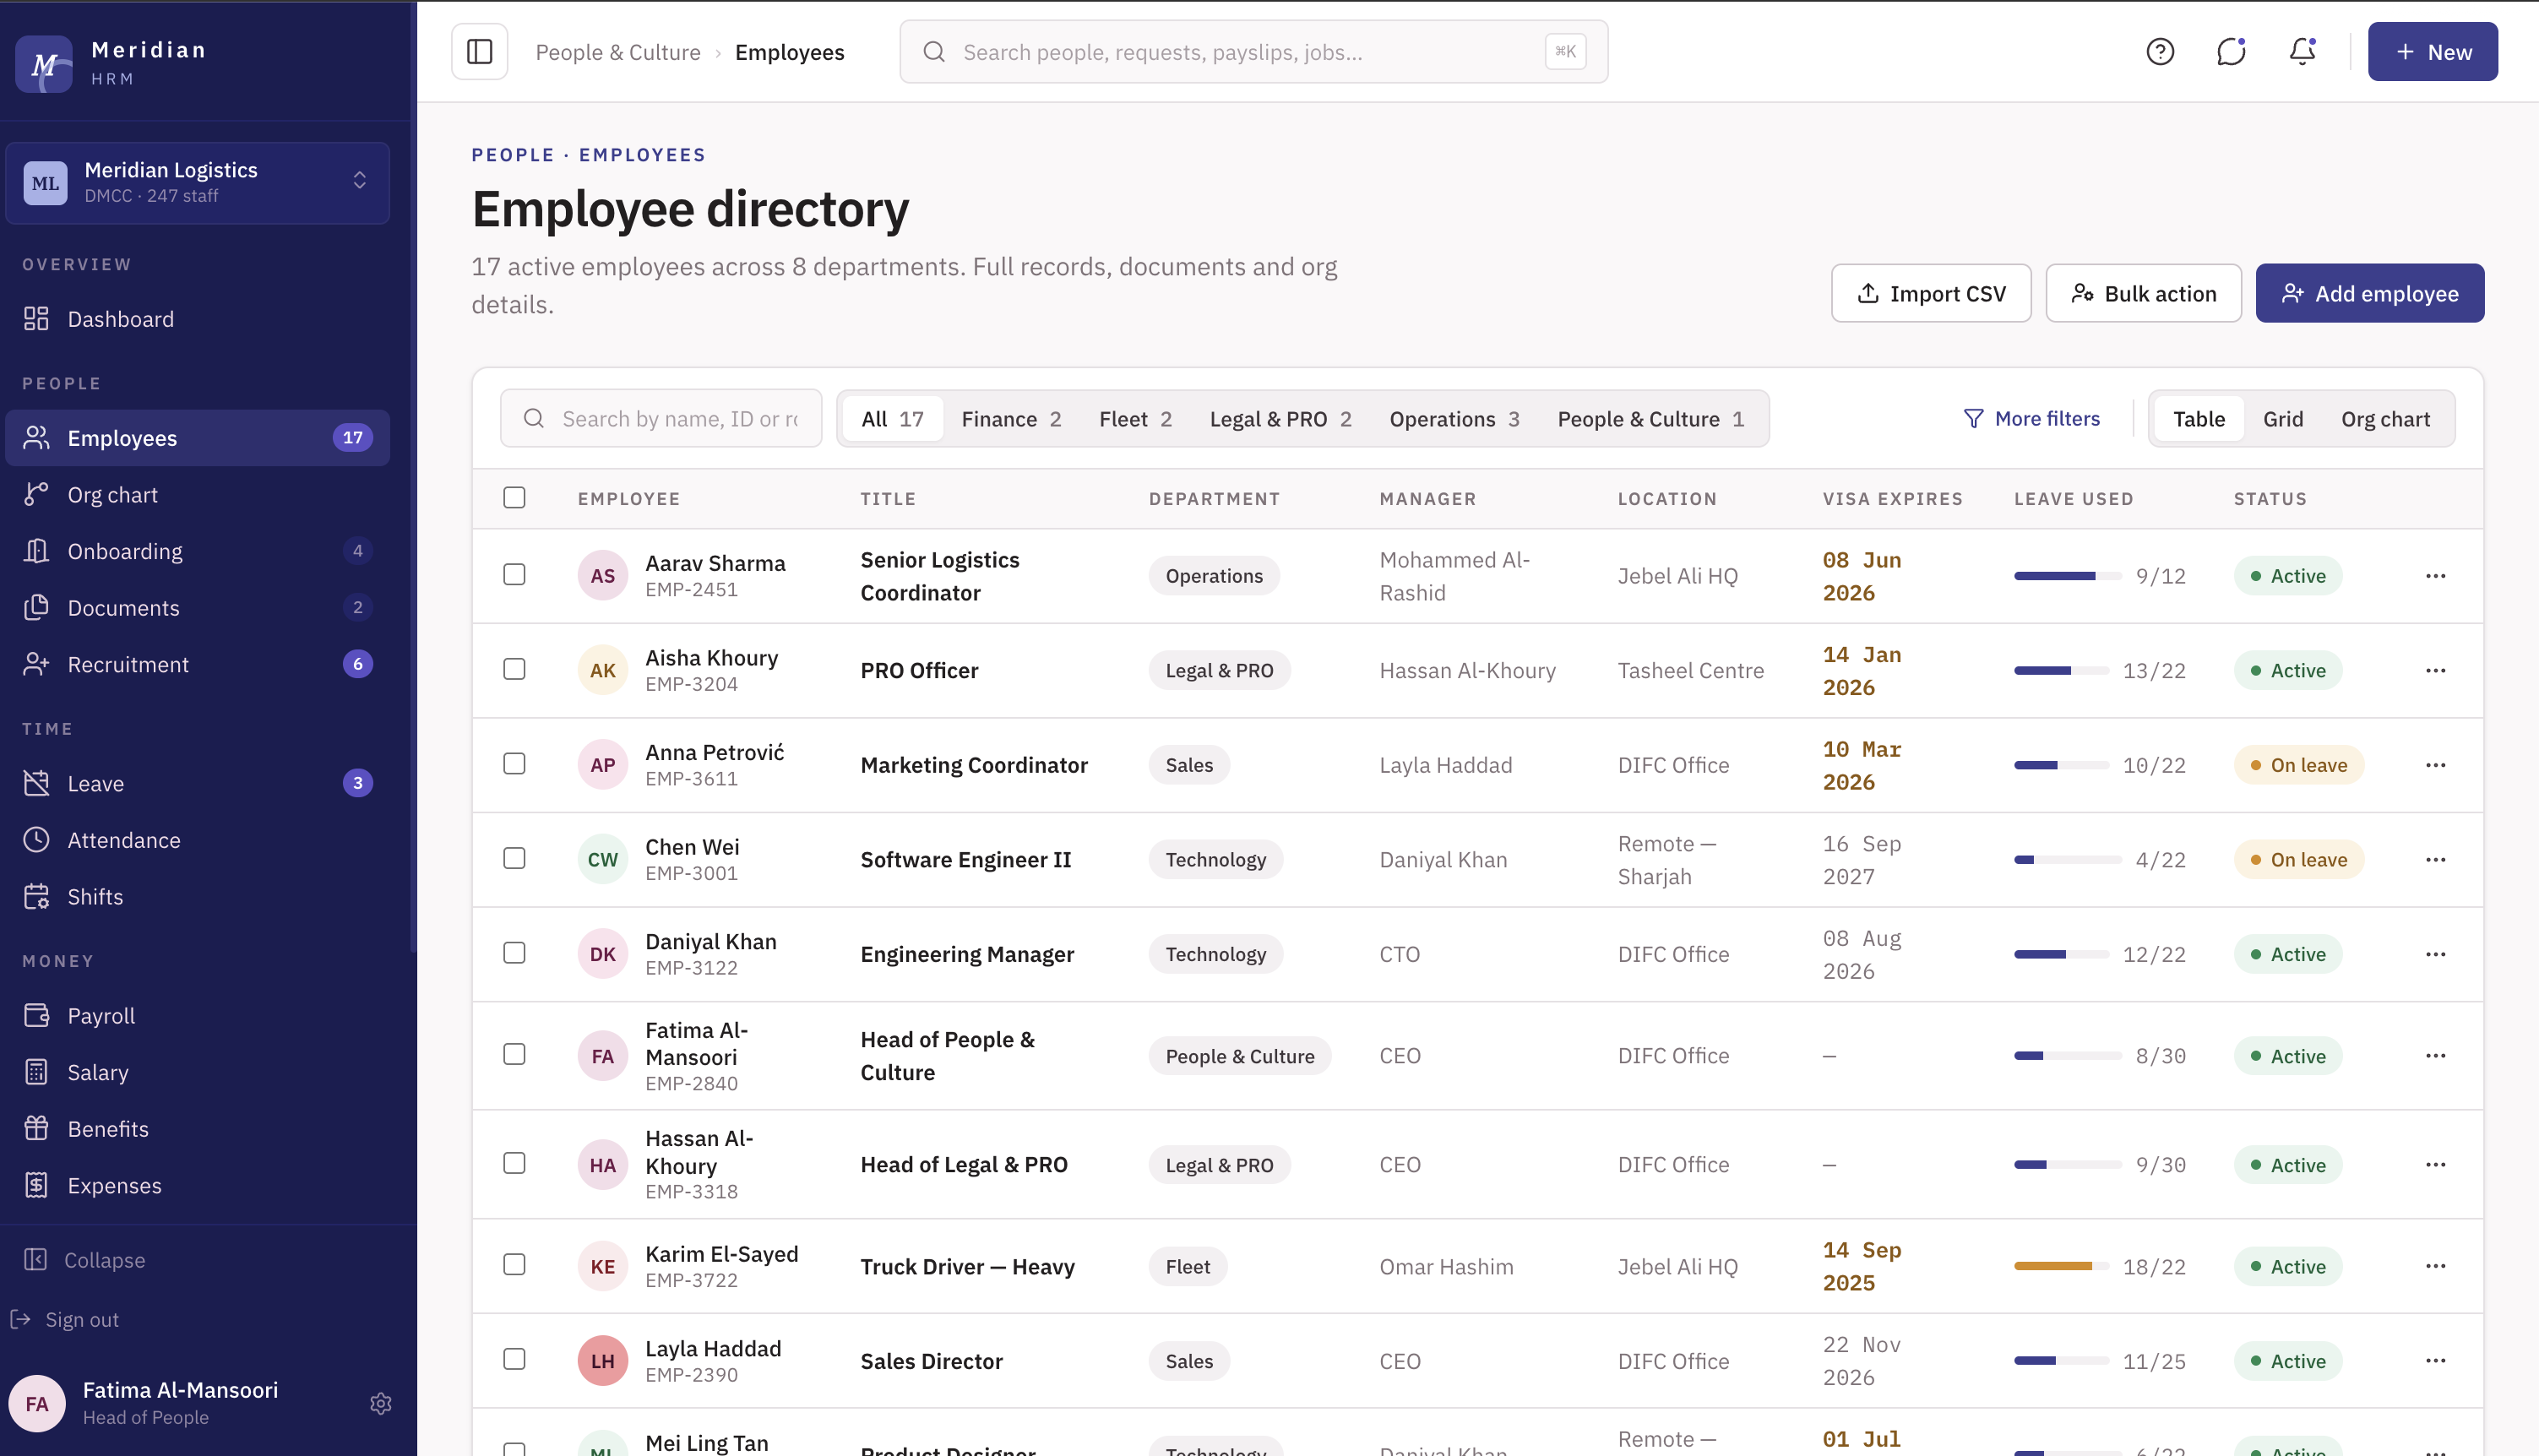Click the Expenses receipt icon

click(x=36, y=1186)
